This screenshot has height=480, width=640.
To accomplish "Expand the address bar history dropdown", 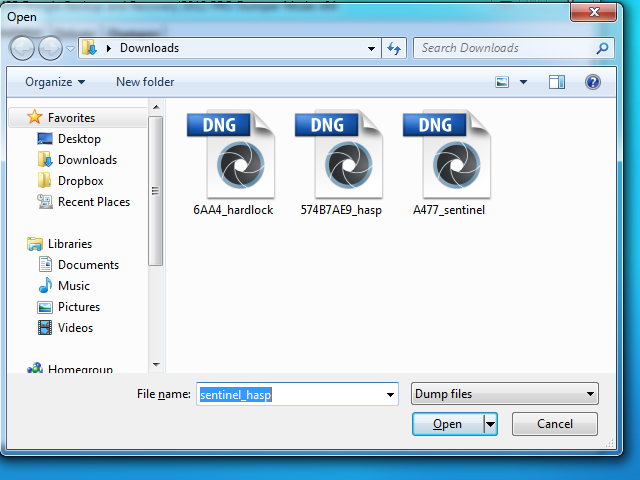I will [371, 49].
